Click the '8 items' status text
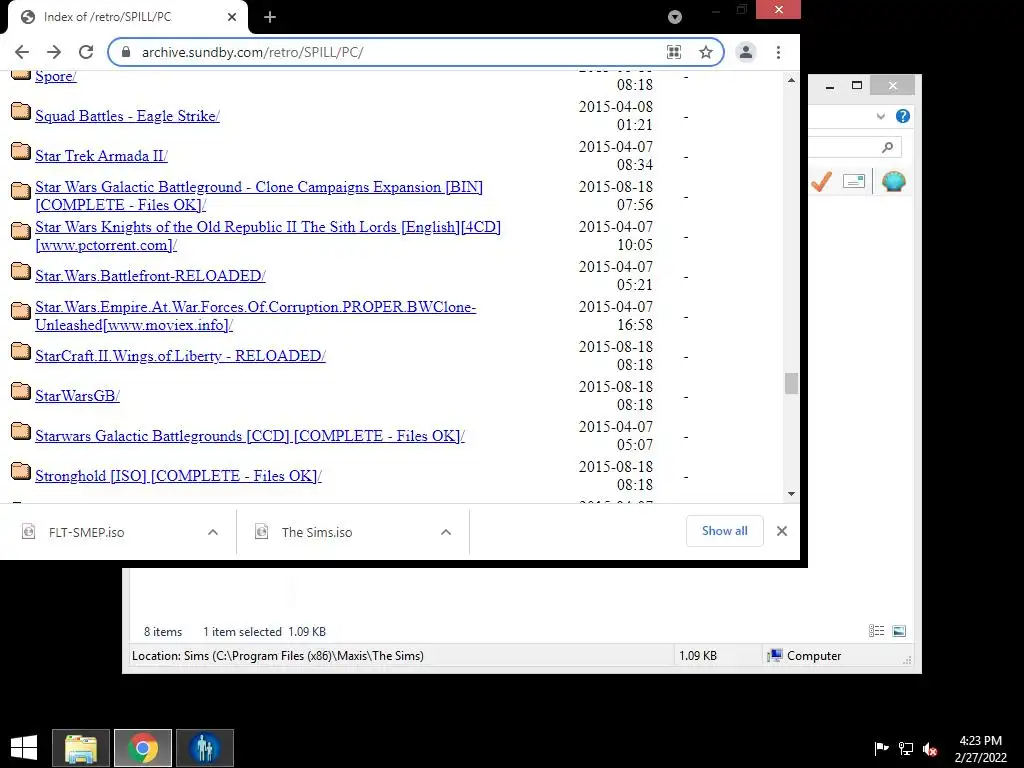Image resolution: width=1024 pixels, height=768 pixels. [x=163, y=632]
